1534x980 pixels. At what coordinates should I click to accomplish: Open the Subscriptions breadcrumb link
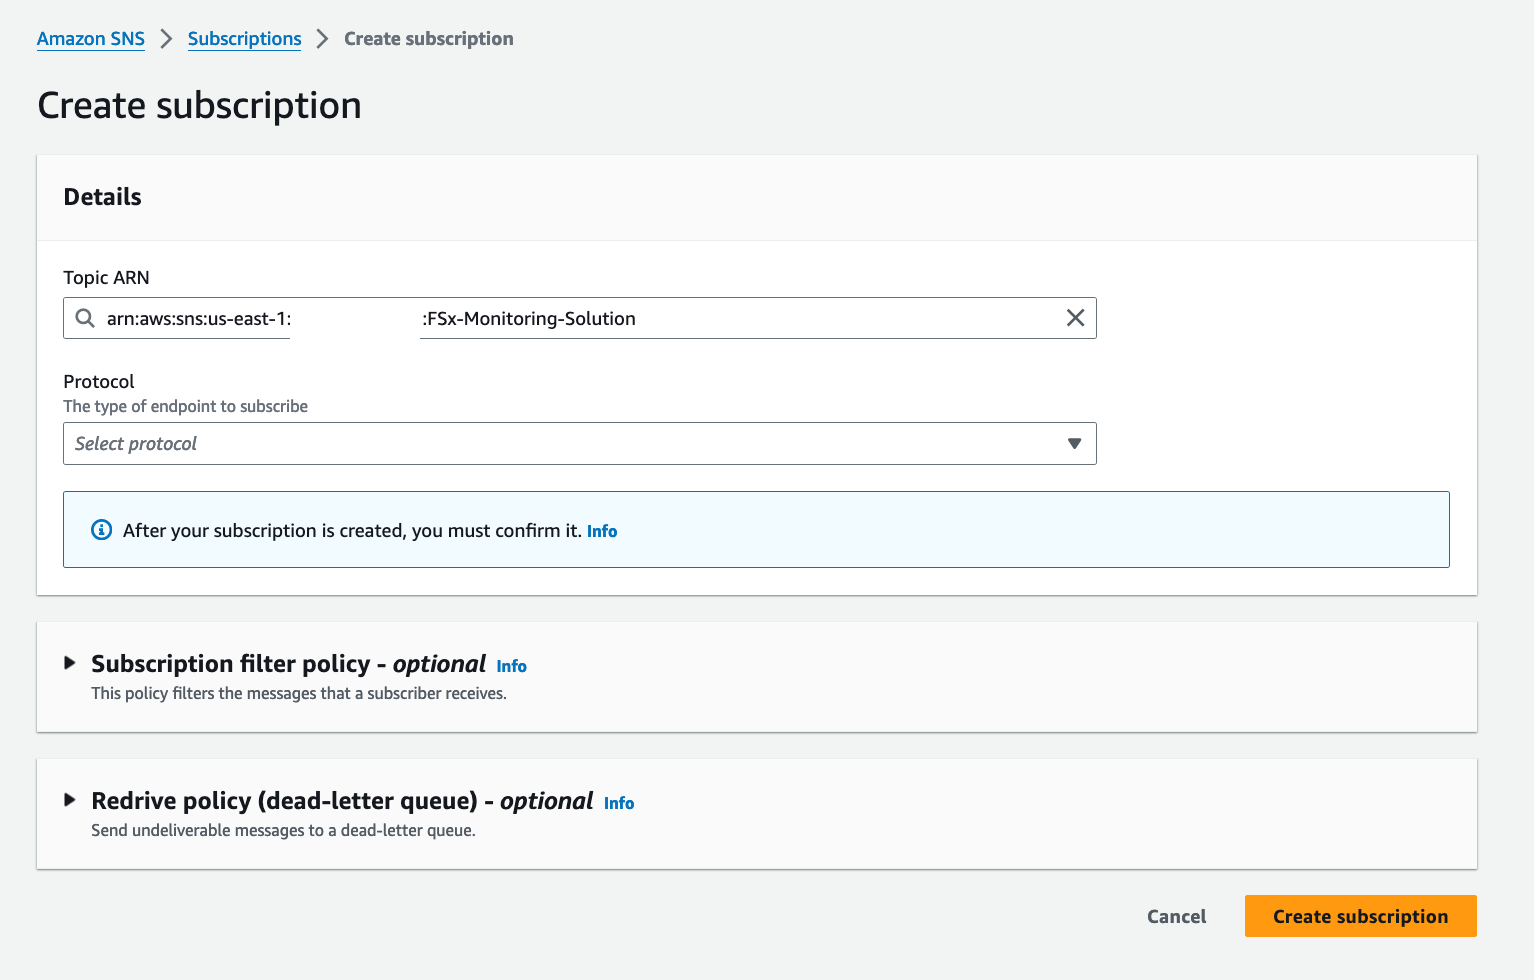pyautogui.click(x=244, y=38)
